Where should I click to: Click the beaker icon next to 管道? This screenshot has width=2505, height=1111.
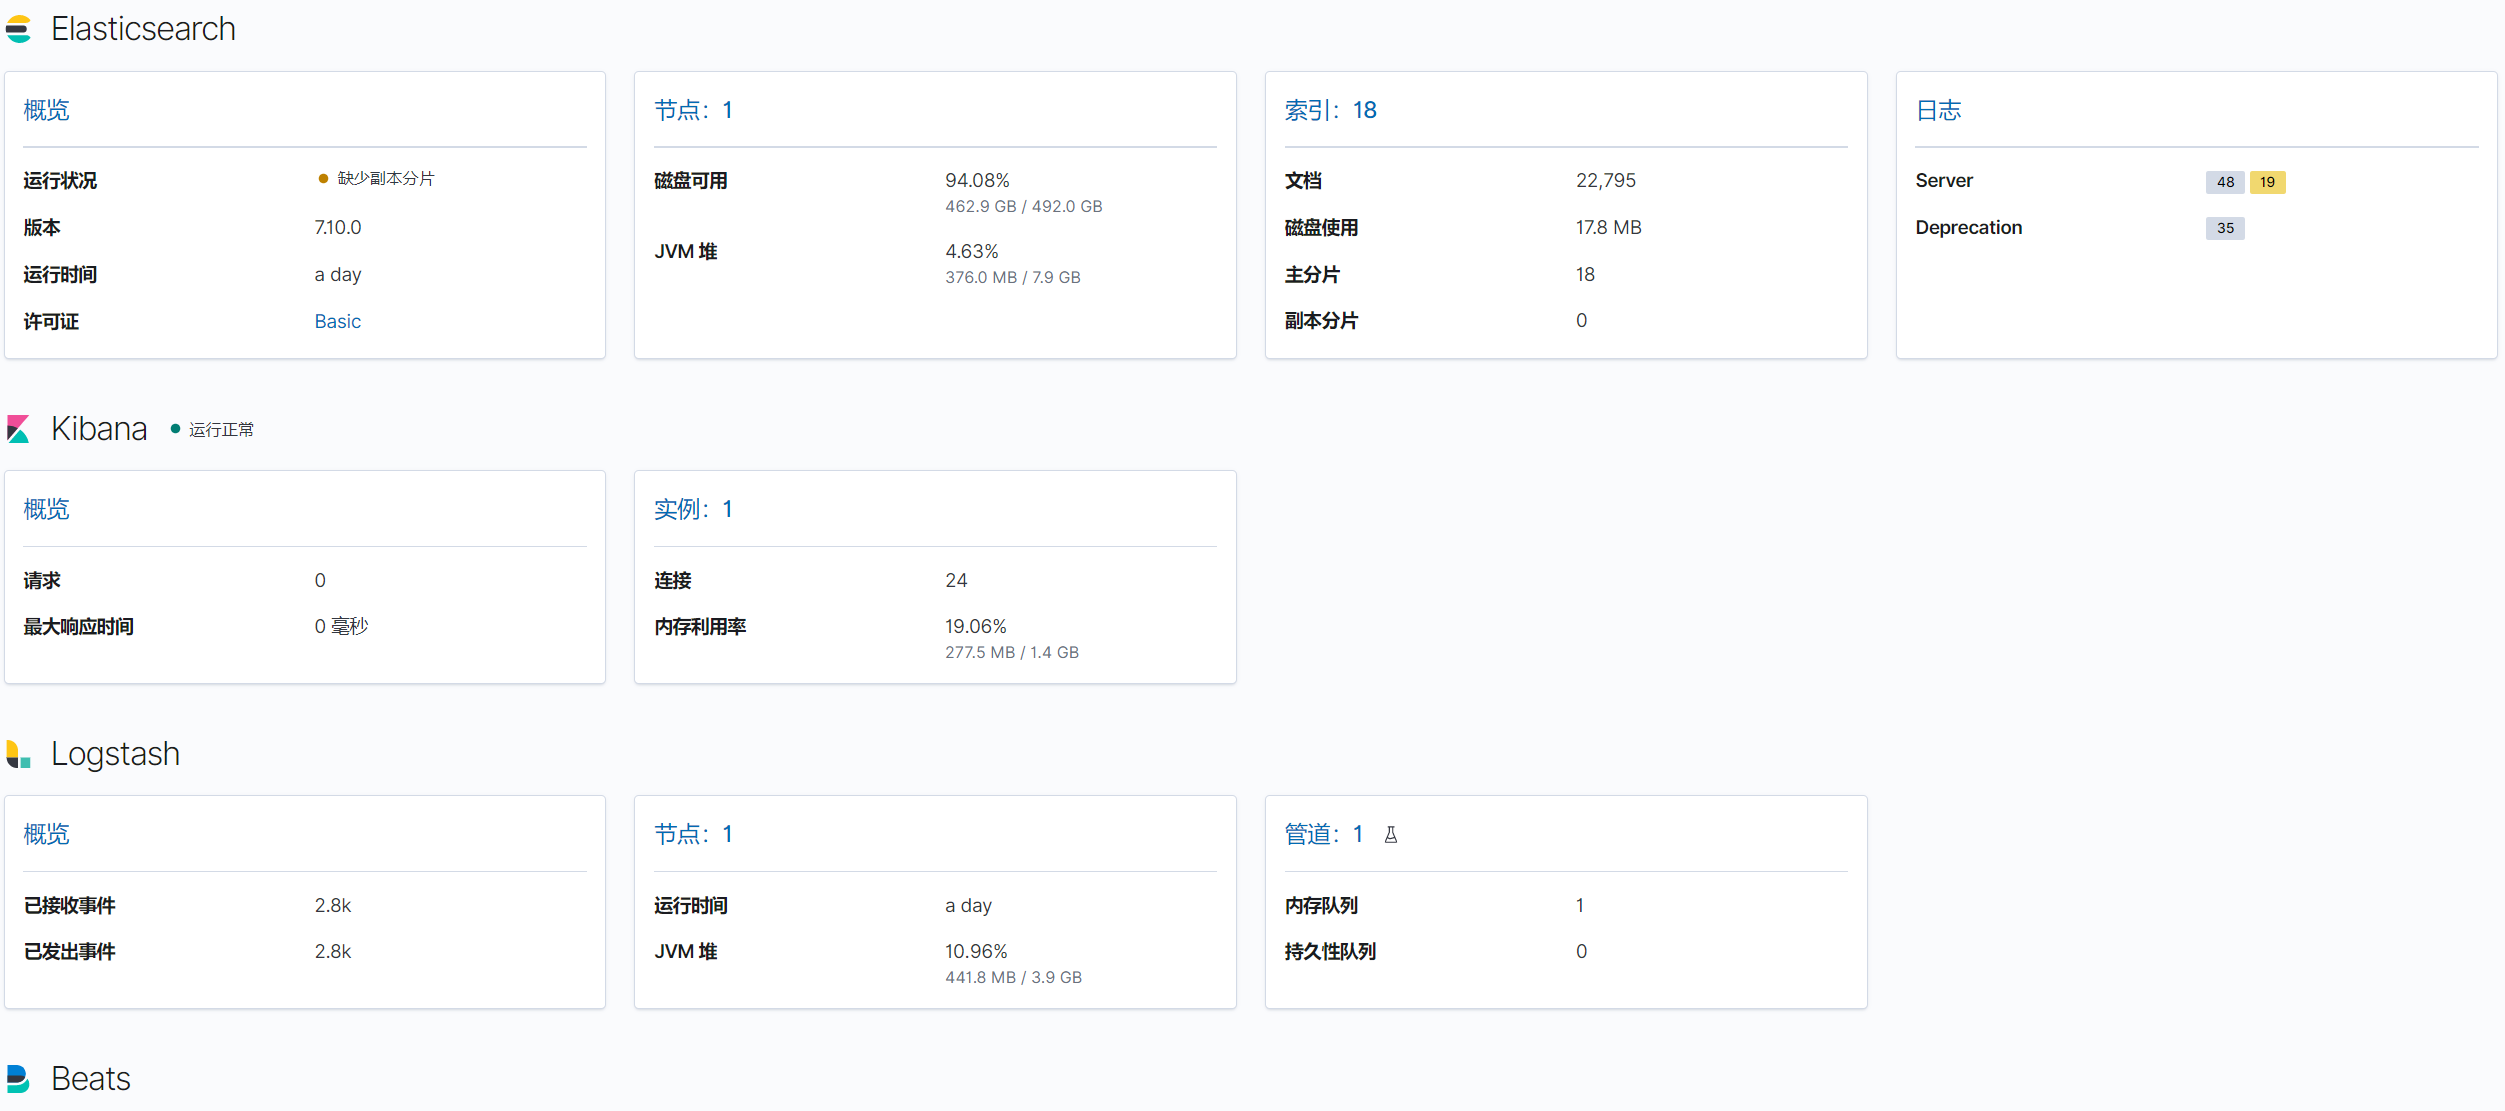pos(1390,834)
